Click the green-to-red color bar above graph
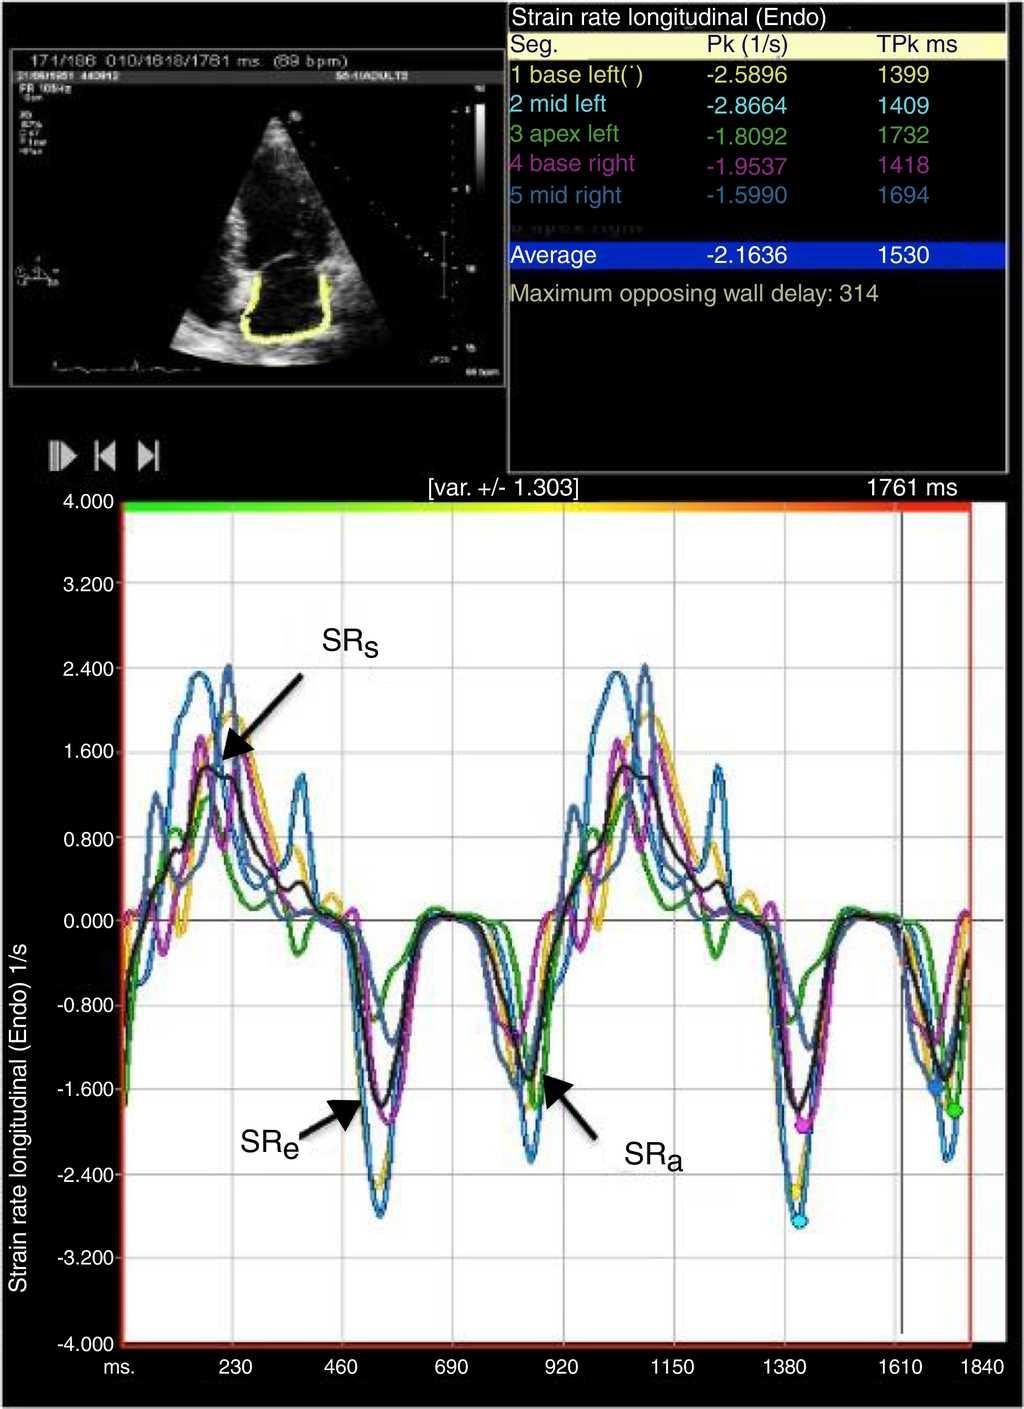Screen dimensions: 1024x1409 tap(545, 508)
